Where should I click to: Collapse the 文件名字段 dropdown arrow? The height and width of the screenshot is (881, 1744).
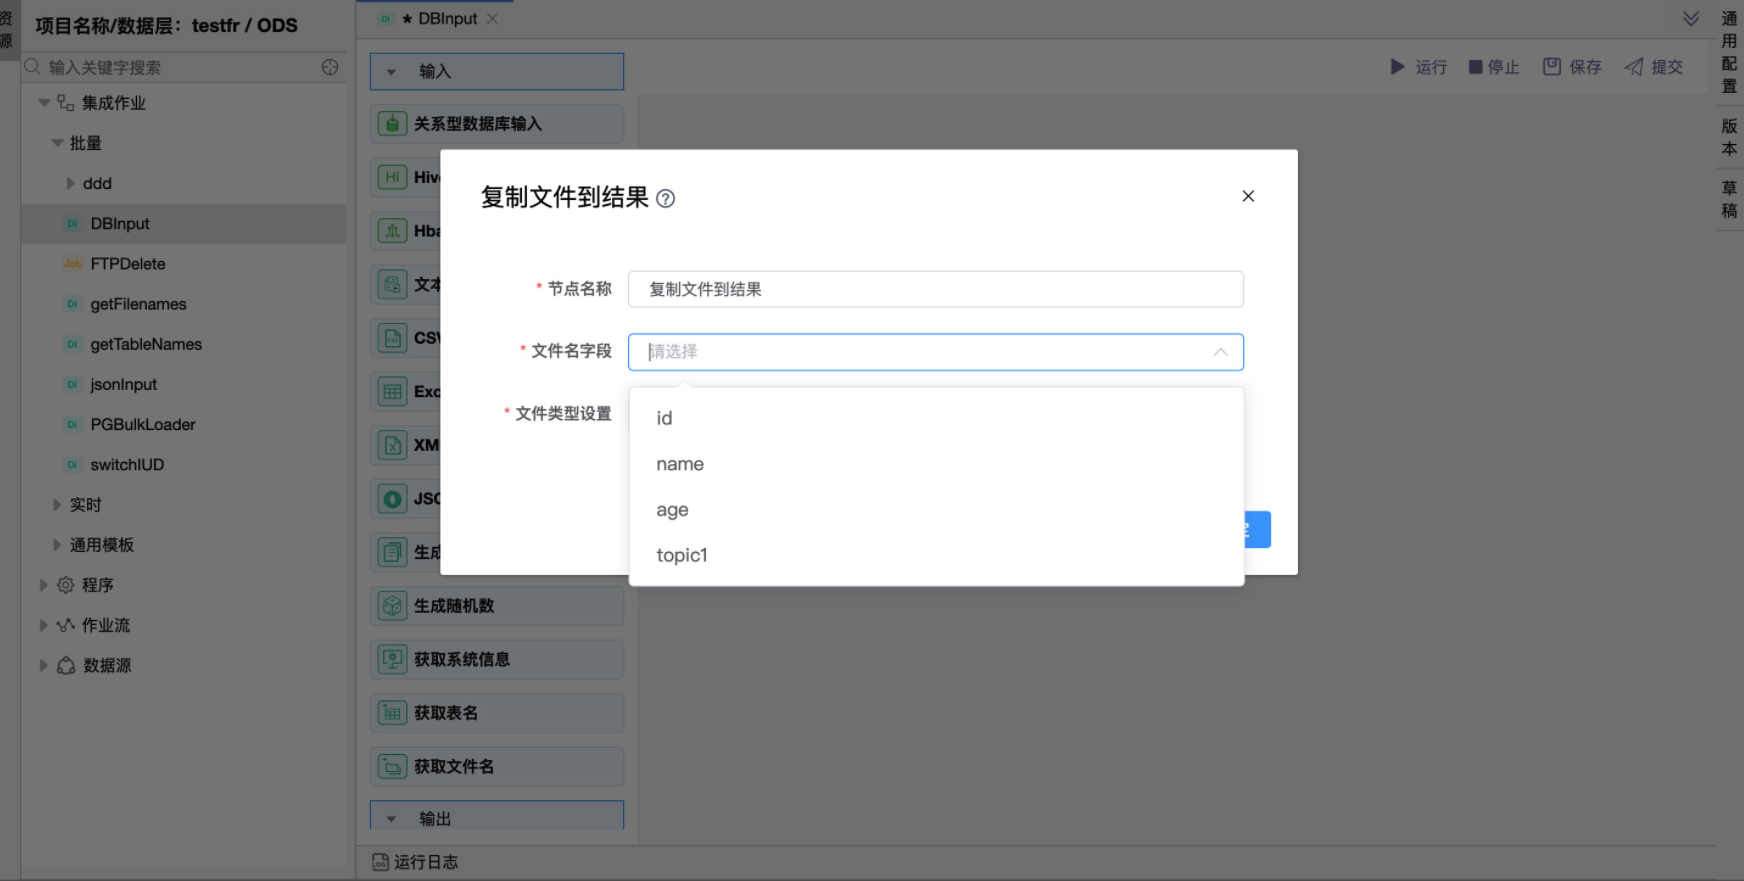coord(1220,352)
